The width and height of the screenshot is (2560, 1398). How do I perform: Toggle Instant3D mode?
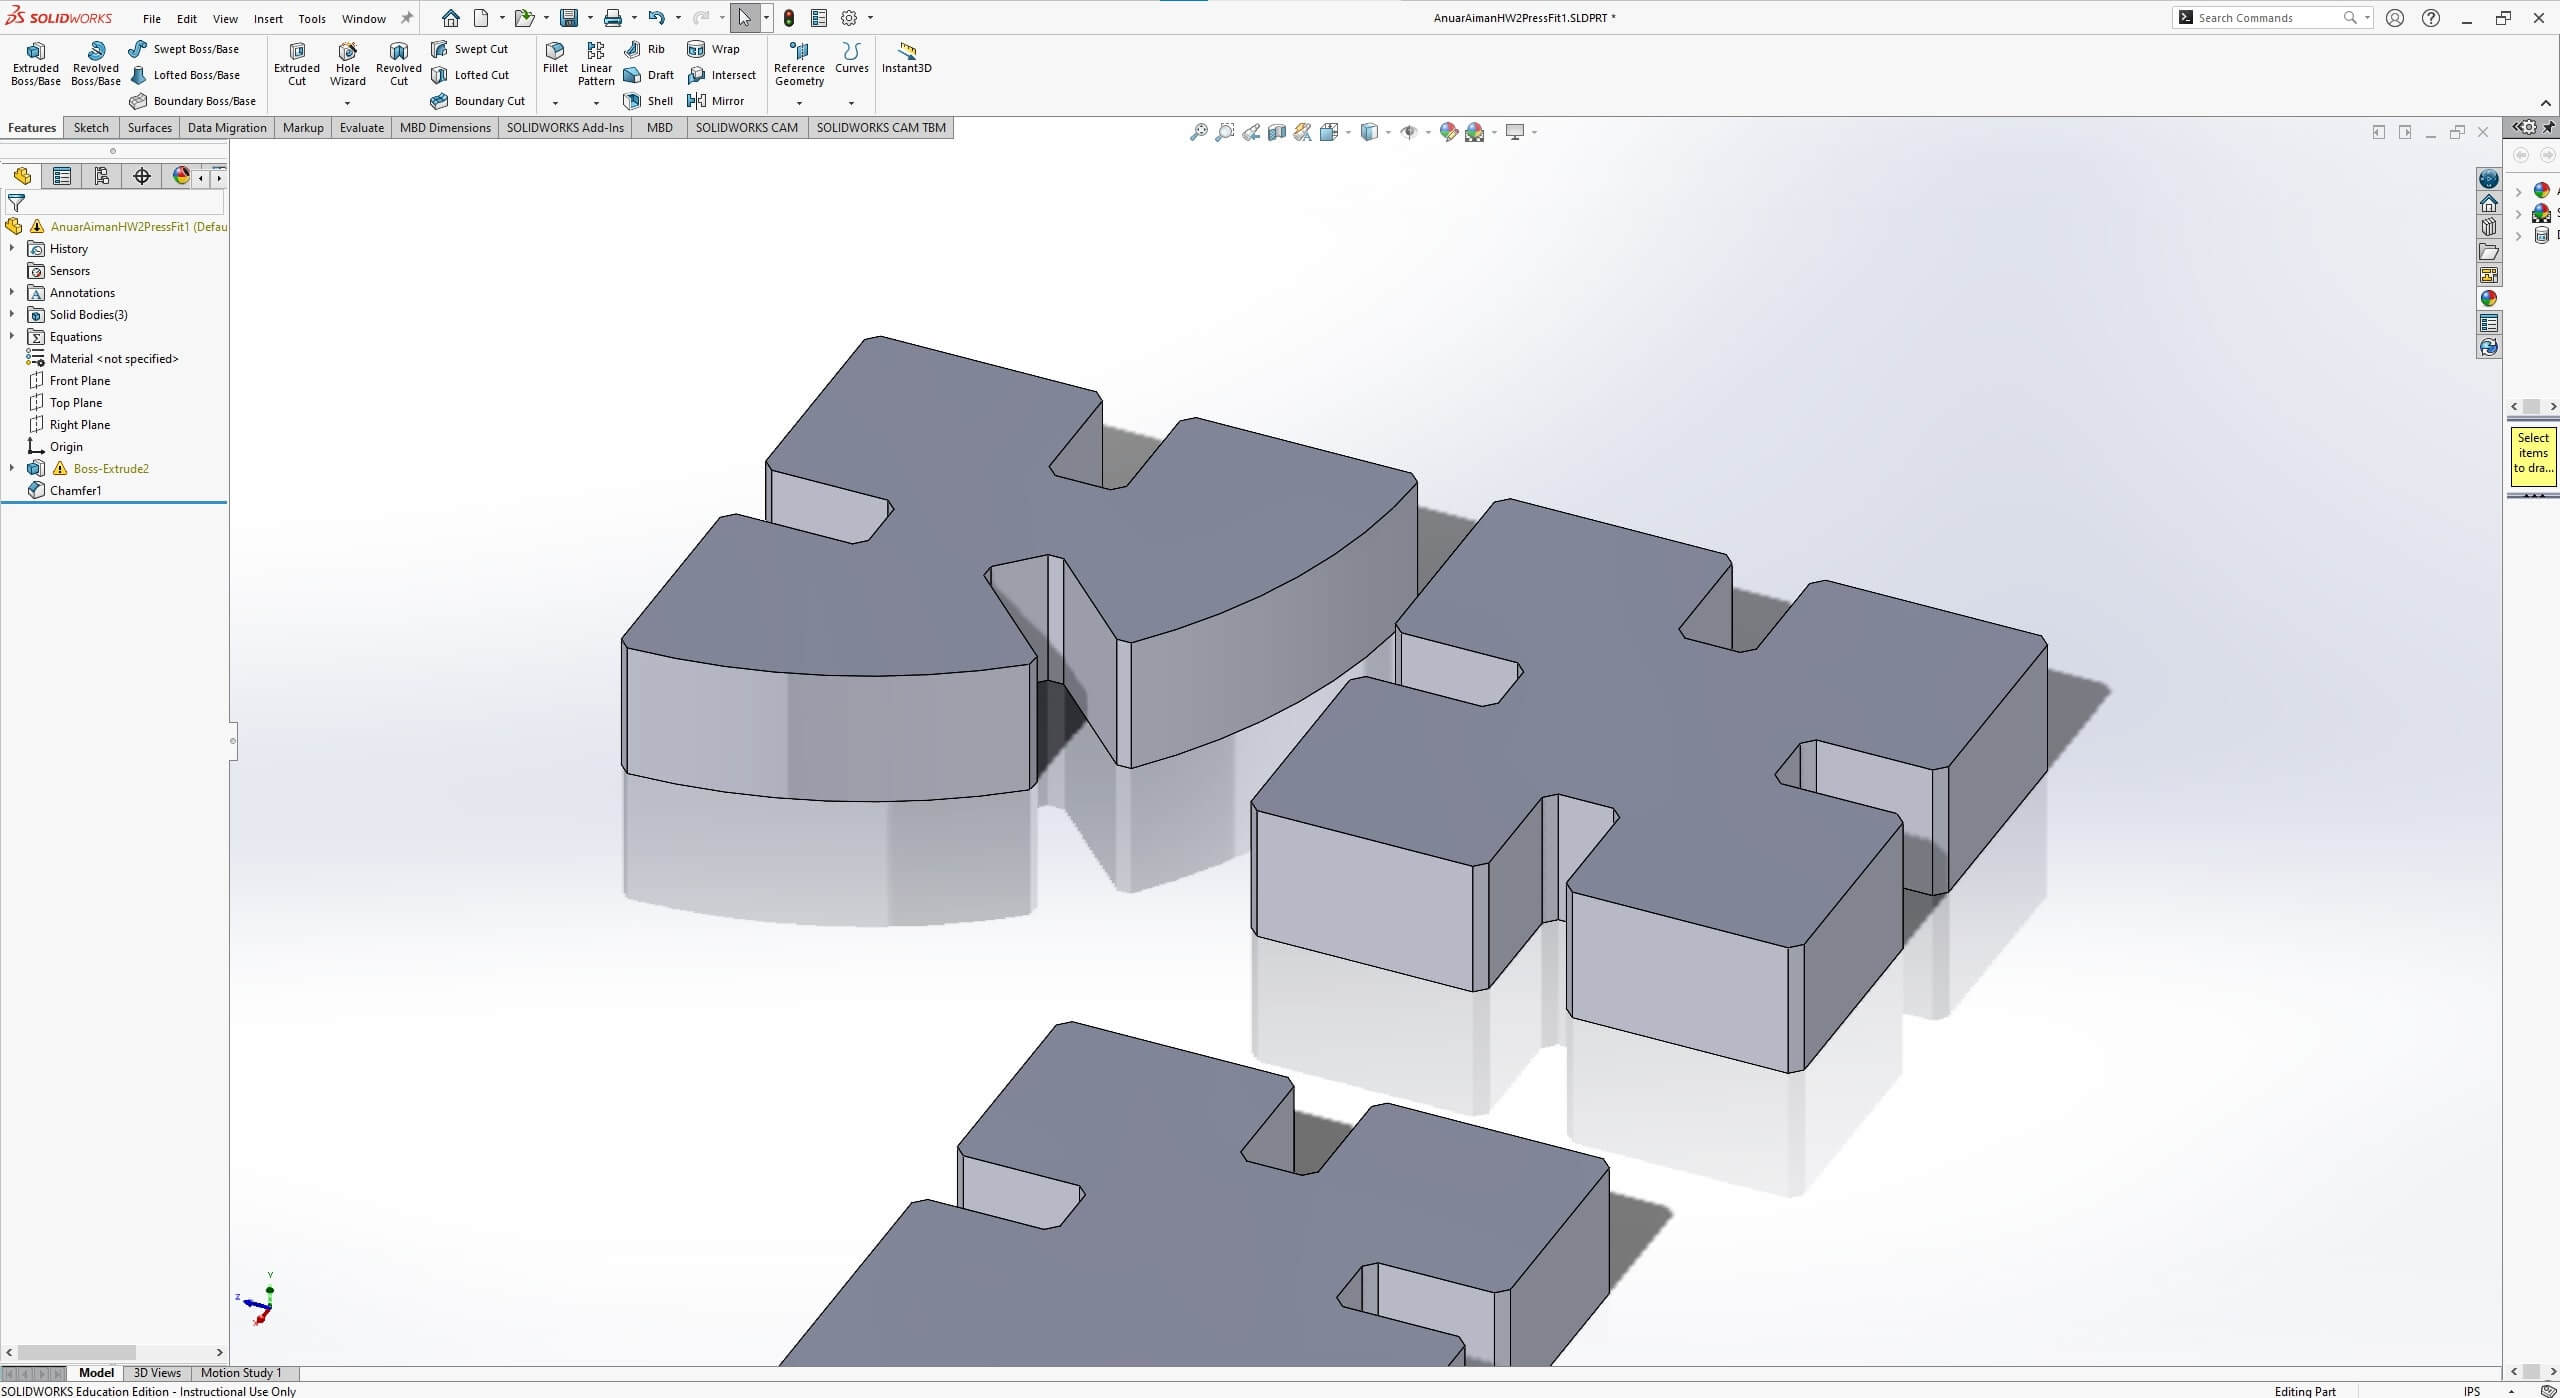point(906,58)
